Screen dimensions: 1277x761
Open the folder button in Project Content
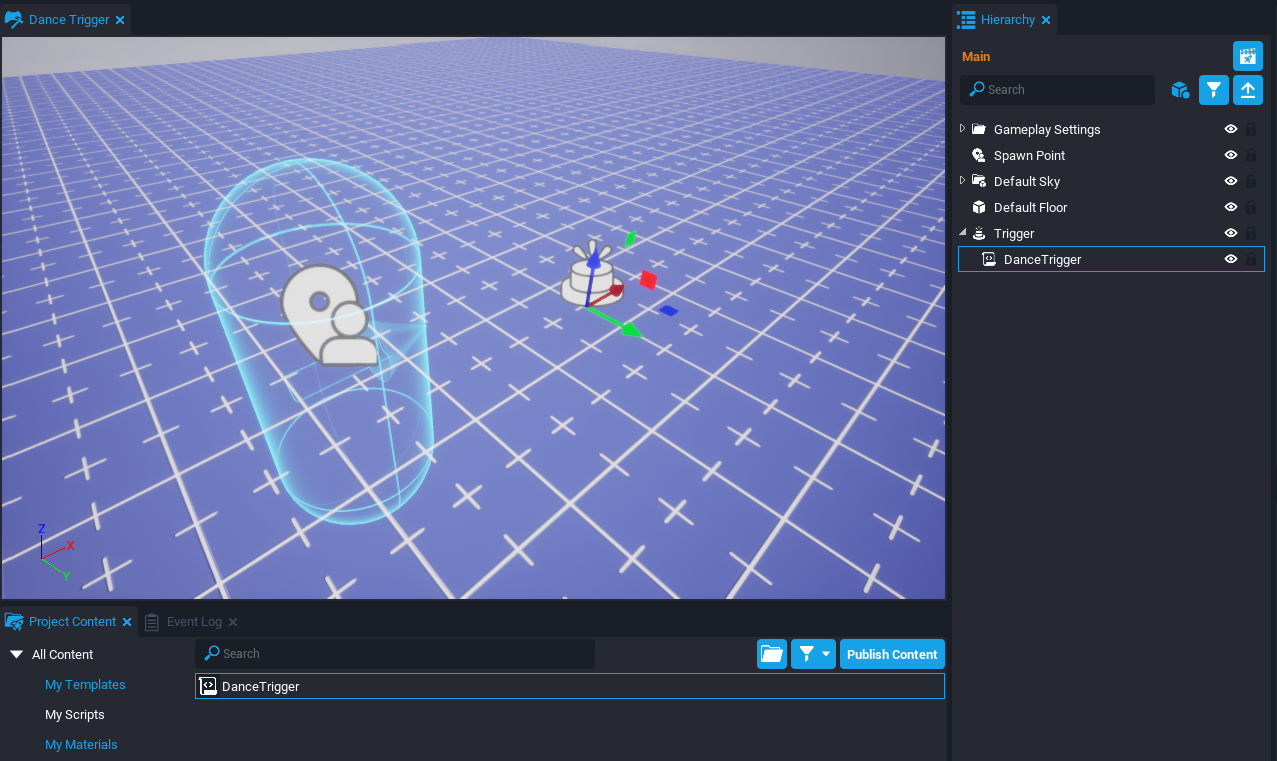tap(771, 654)
